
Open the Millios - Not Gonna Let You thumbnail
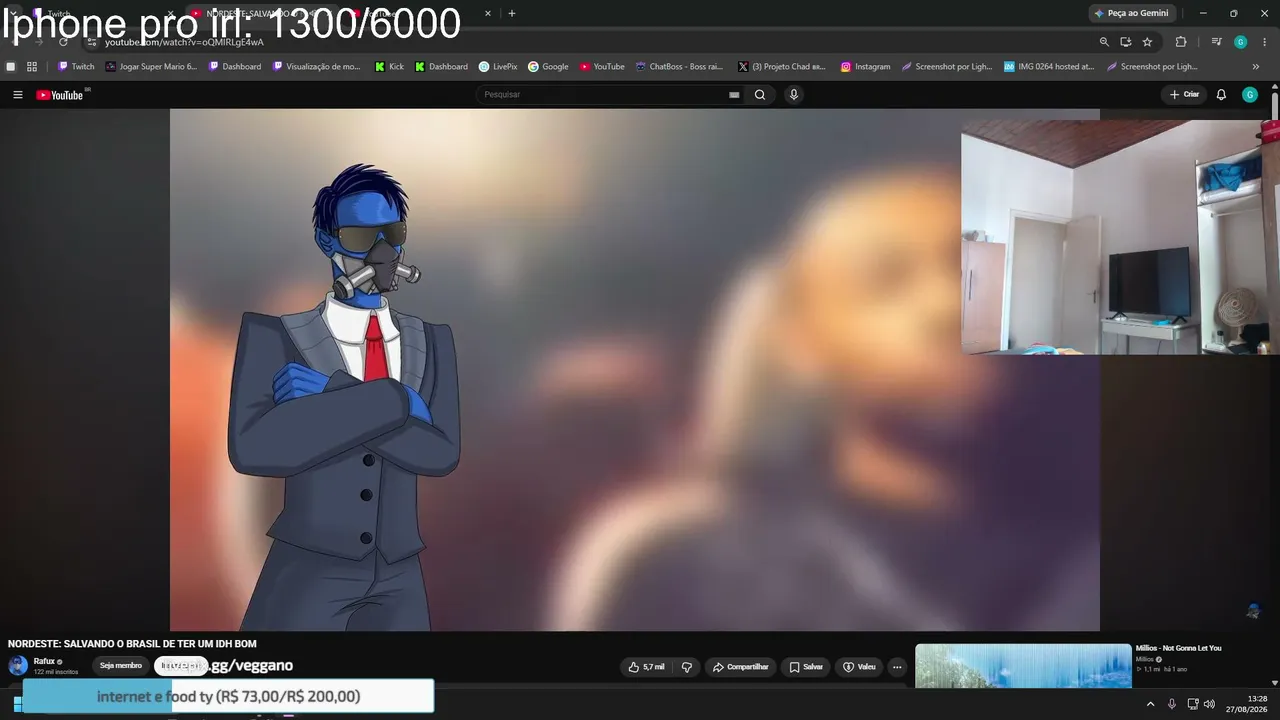click(x=1023, y=666)
